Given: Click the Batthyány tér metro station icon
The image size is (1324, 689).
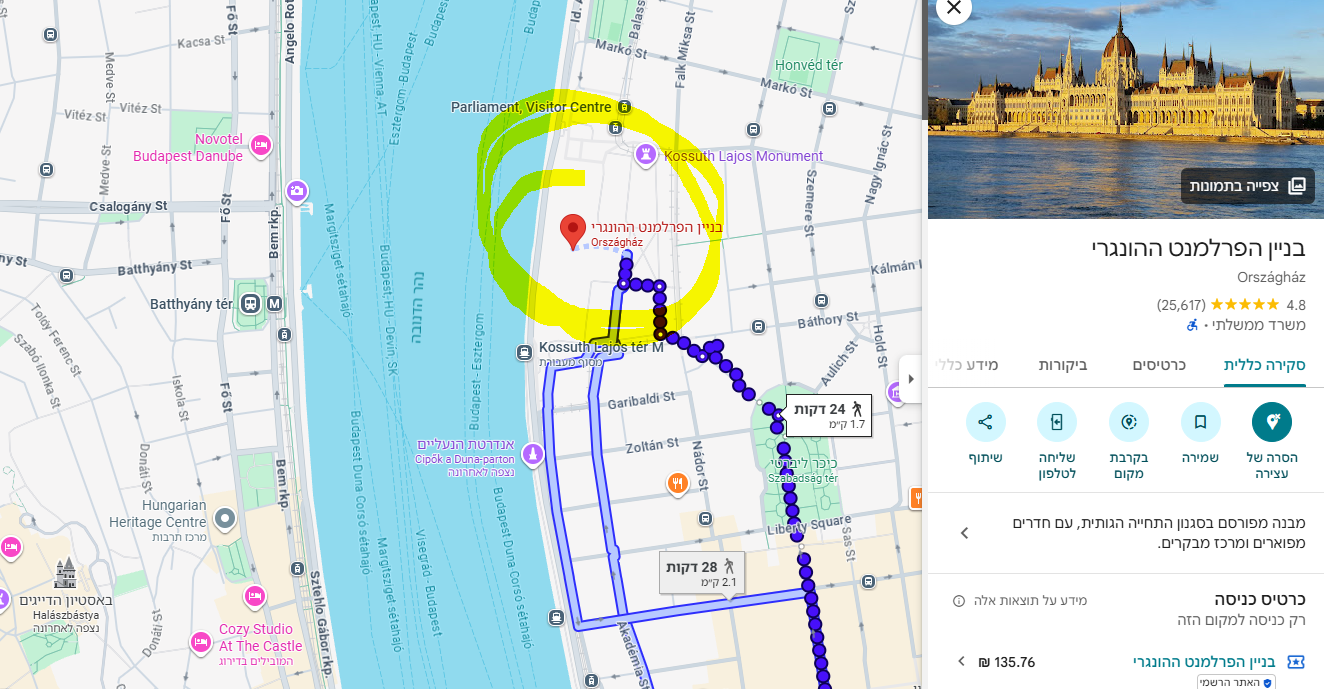Looking at the screenshot, I should point(249,303).
